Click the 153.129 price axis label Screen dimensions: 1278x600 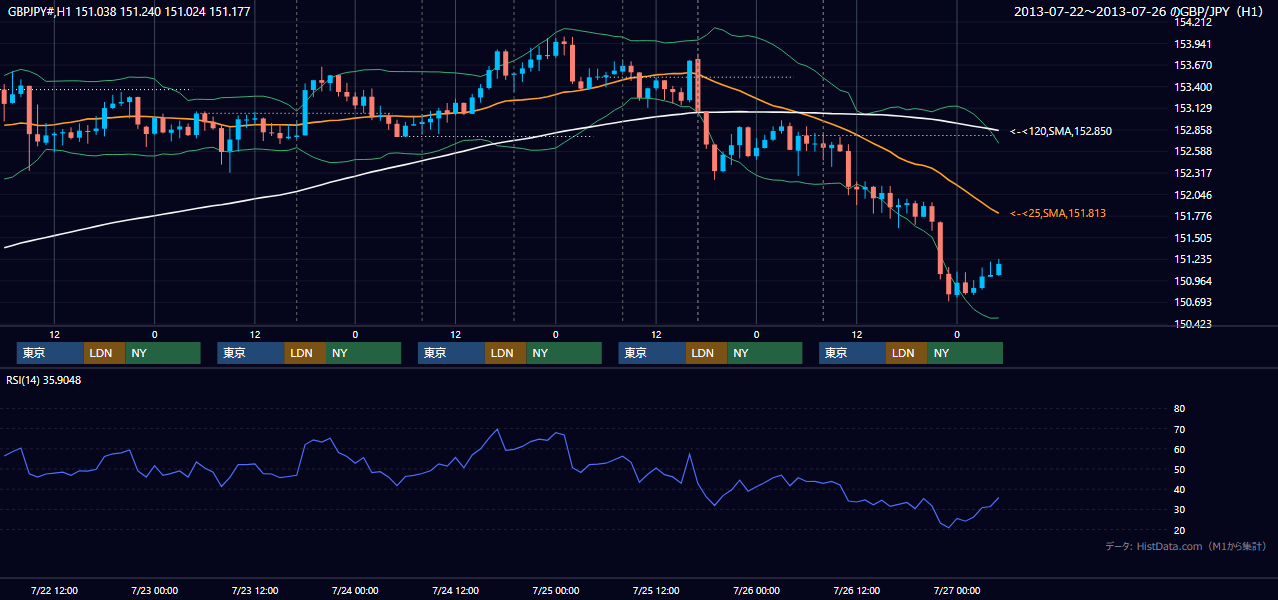click(1193, 109)
